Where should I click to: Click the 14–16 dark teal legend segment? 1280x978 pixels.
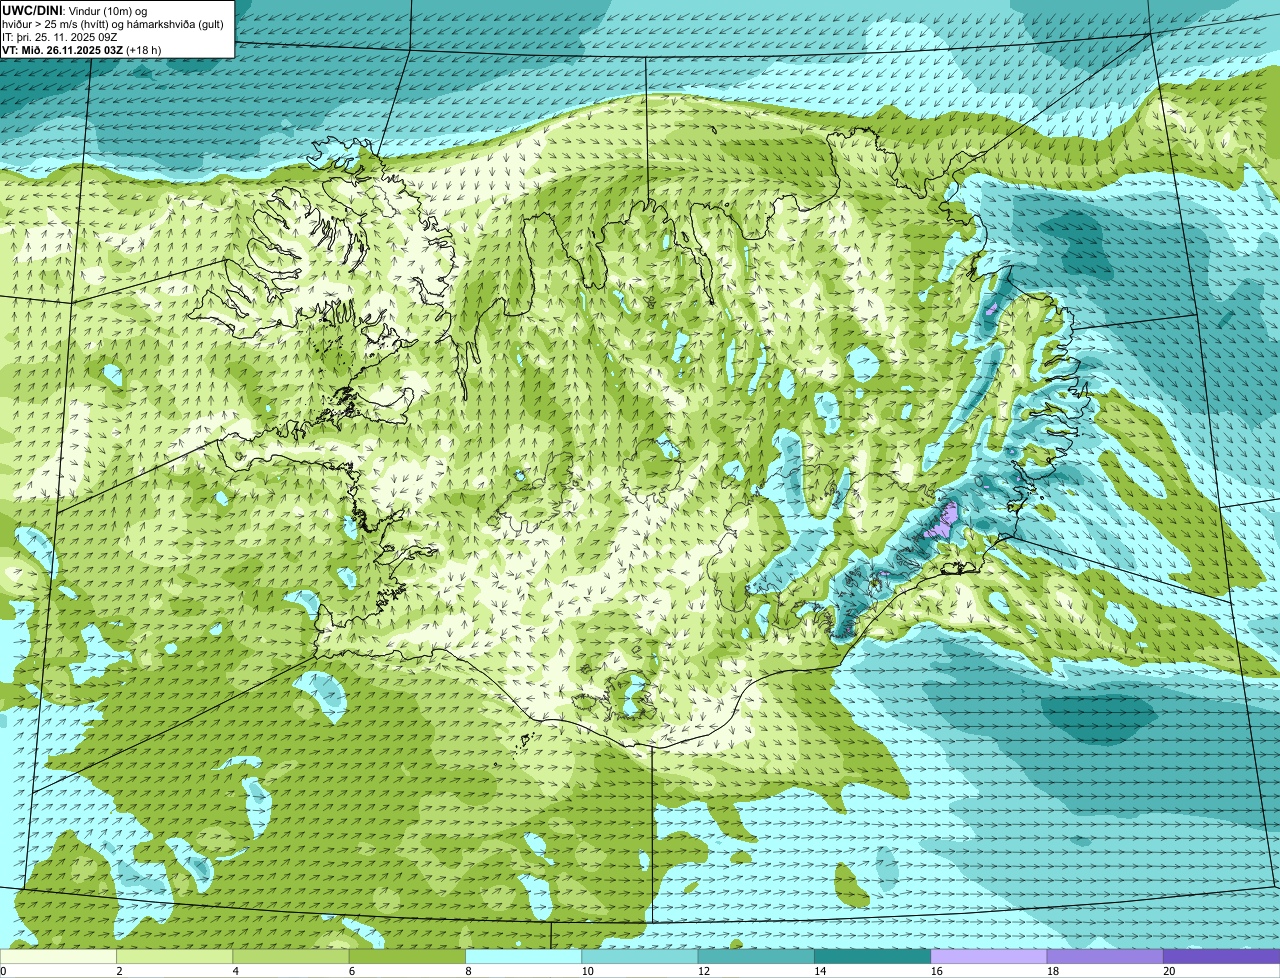tap(872, 956)
